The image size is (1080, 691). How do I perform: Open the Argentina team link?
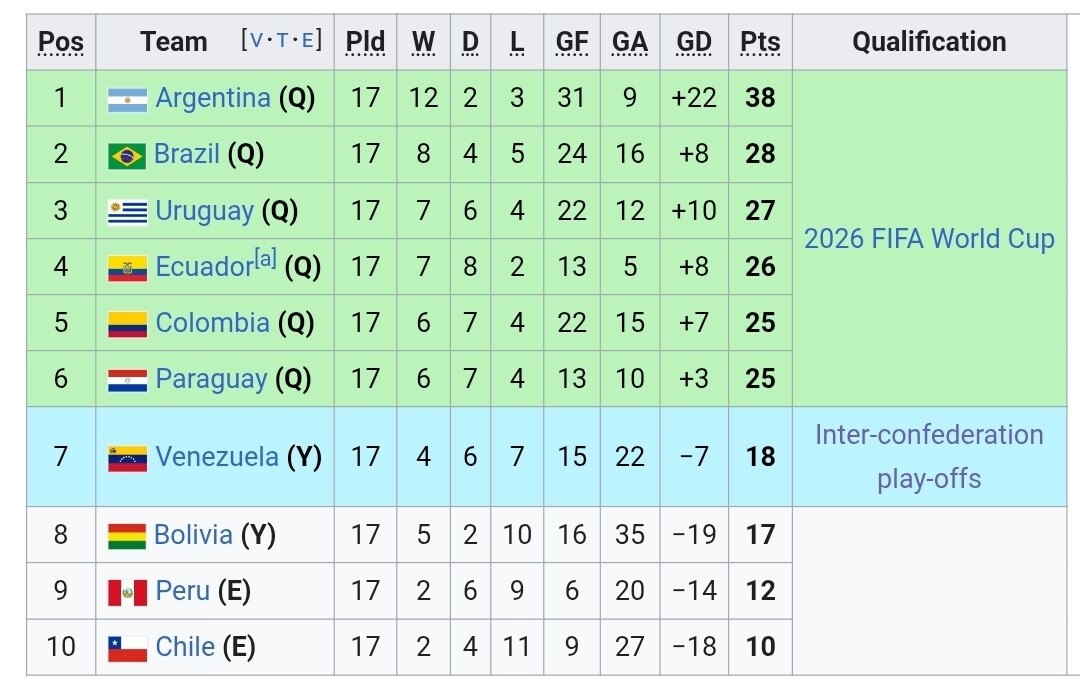[x=213, y=98]
